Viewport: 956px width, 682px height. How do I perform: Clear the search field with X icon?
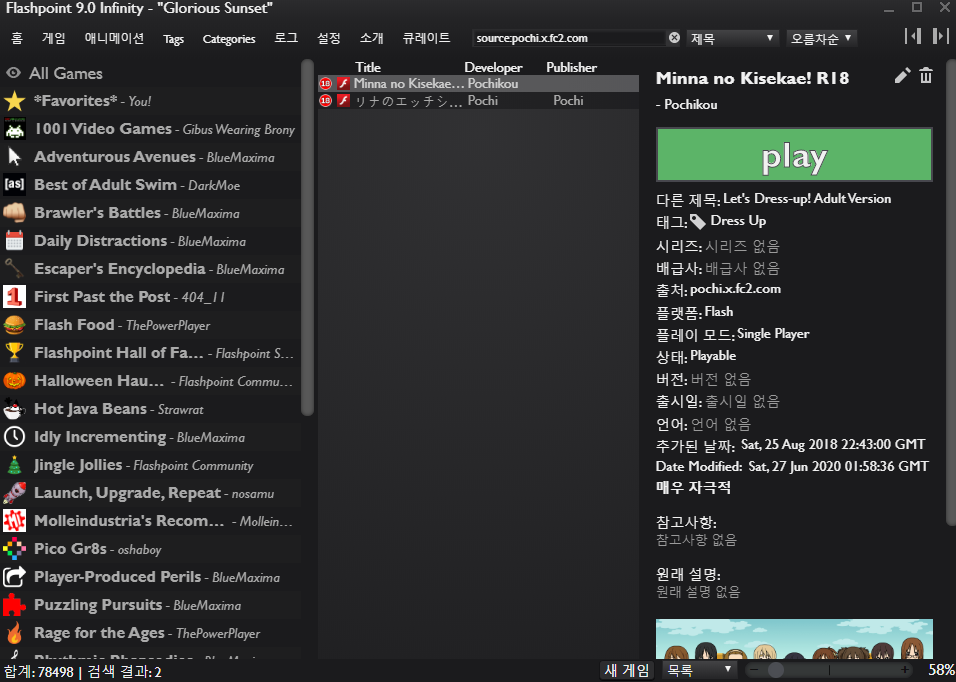[674, 38]
